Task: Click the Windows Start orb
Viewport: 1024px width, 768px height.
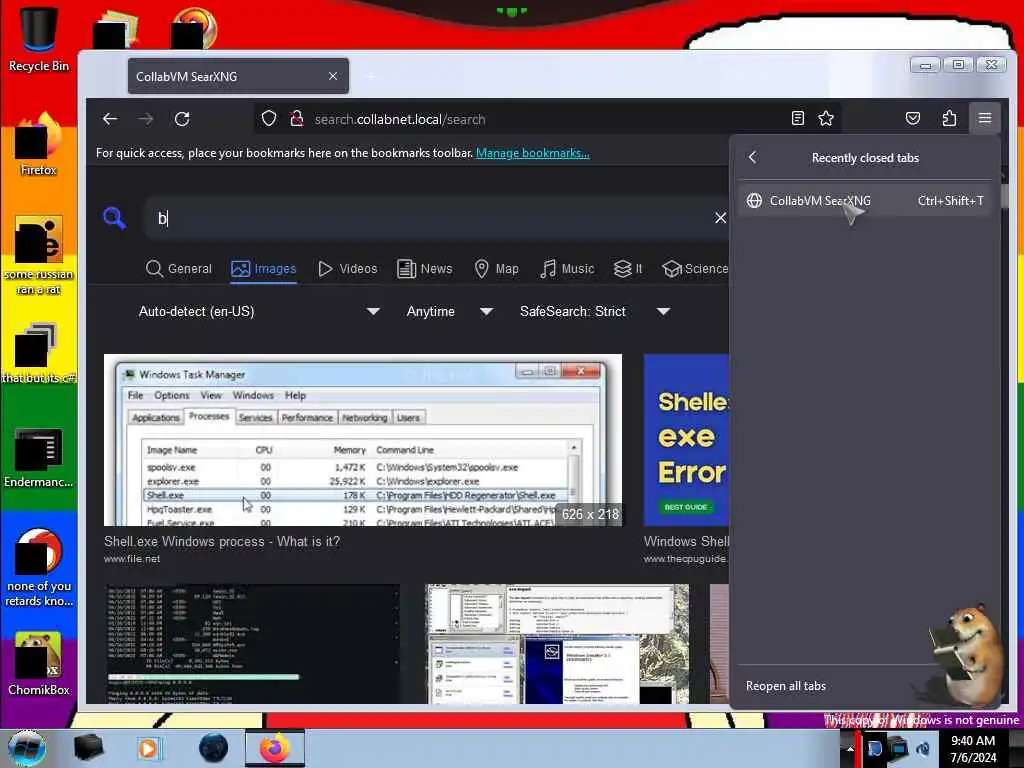Action: pos(27,748)
